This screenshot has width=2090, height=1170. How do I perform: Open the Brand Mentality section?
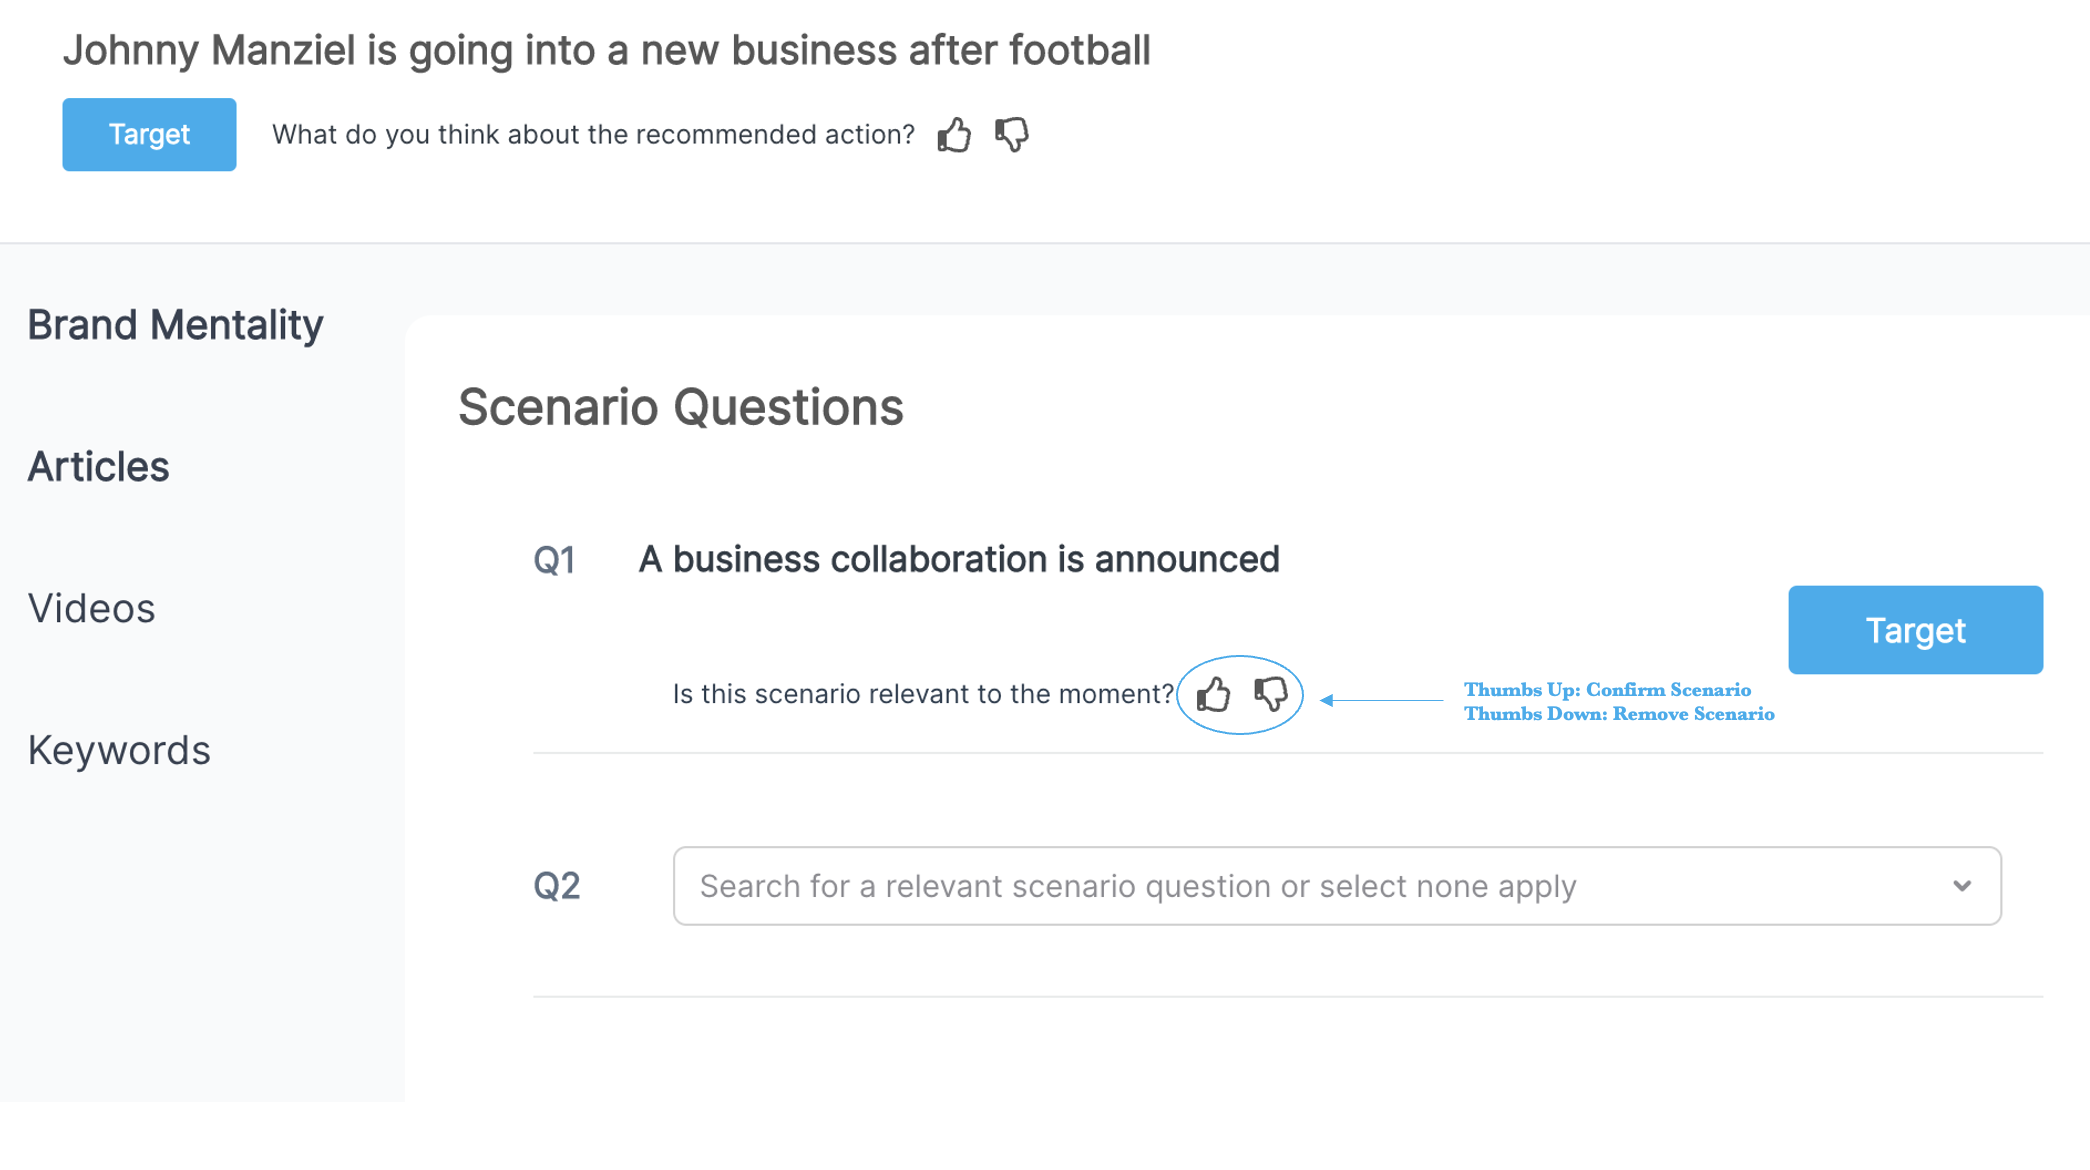point(175,325)
